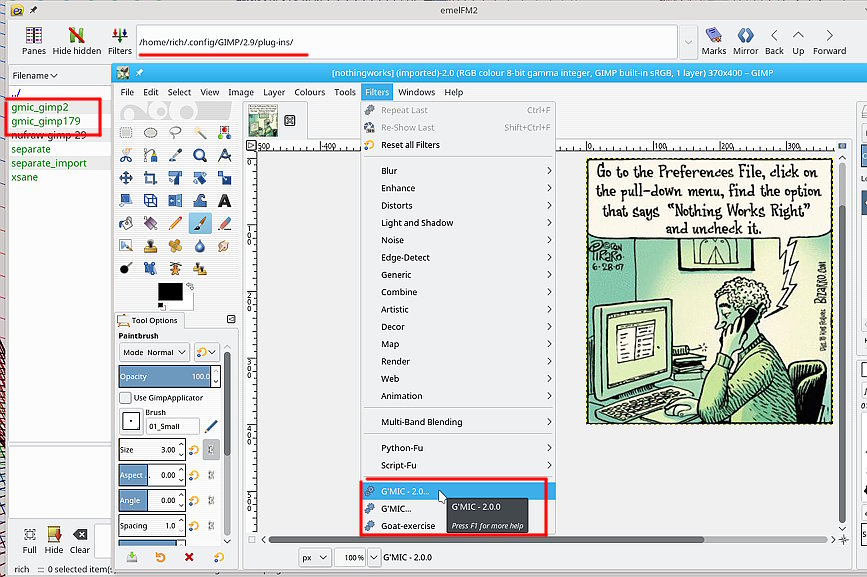Toggle Size link-to-brush chain button

click(211, 450)
